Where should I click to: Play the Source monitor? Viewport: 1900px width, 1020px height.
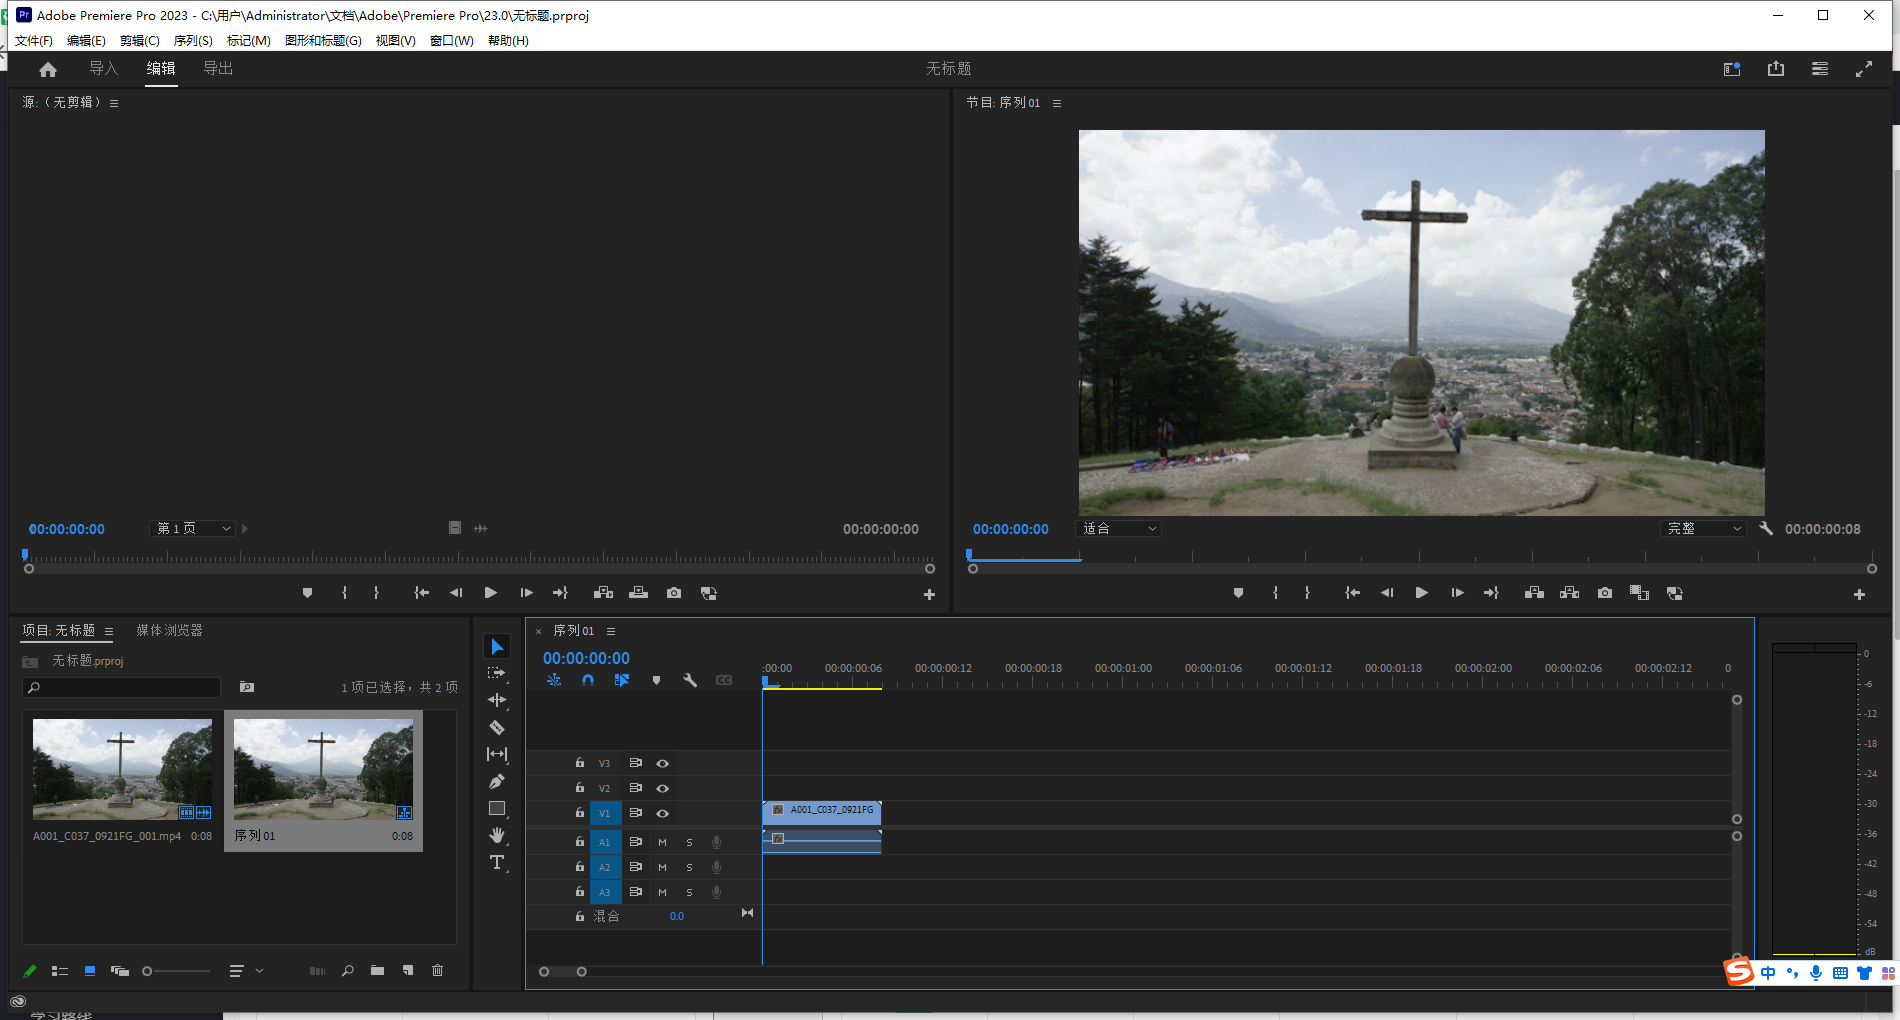[490, 593]
